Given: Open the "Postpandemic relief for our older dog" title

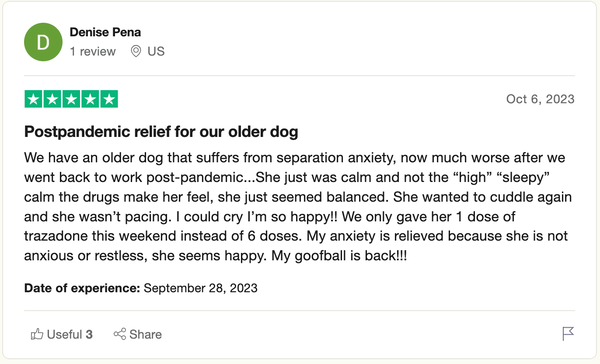Looking at the screenshot, I should coord(161,132).
